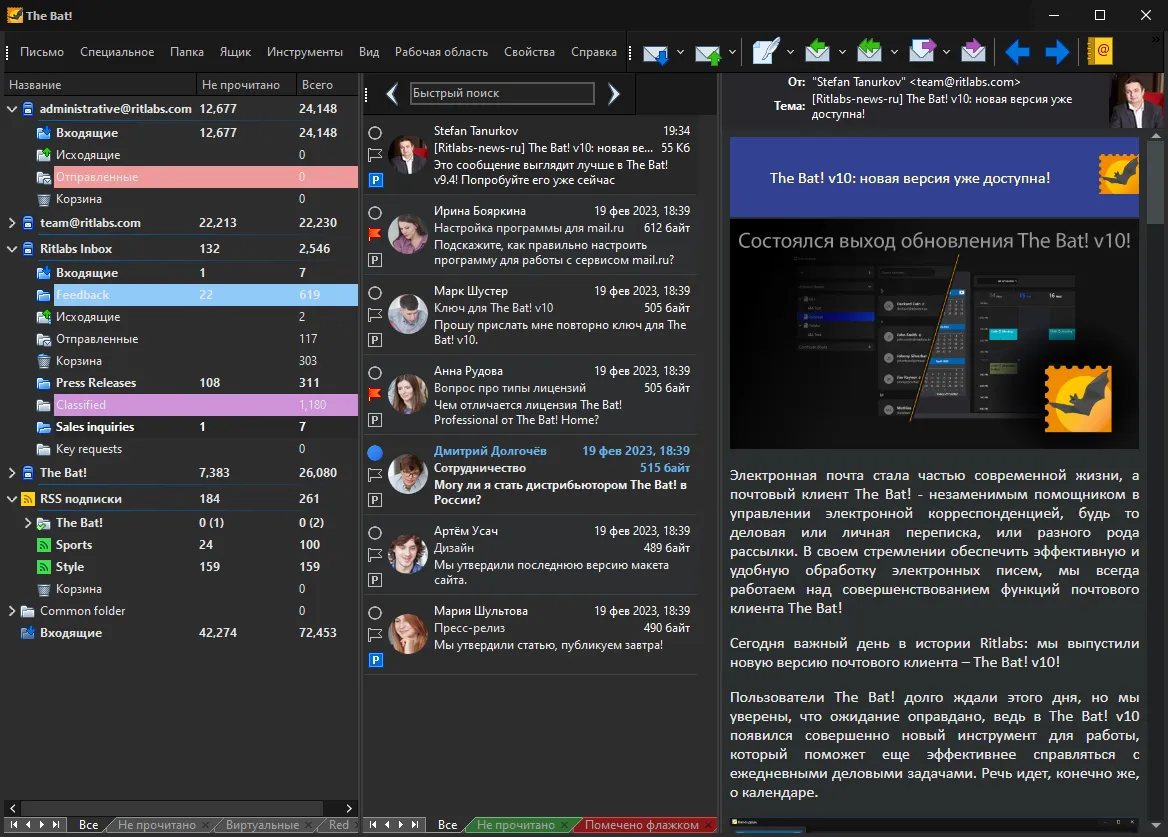Open the Специальное menu
The height and width of the screenshot is (837, 1168).
(117, 52)
